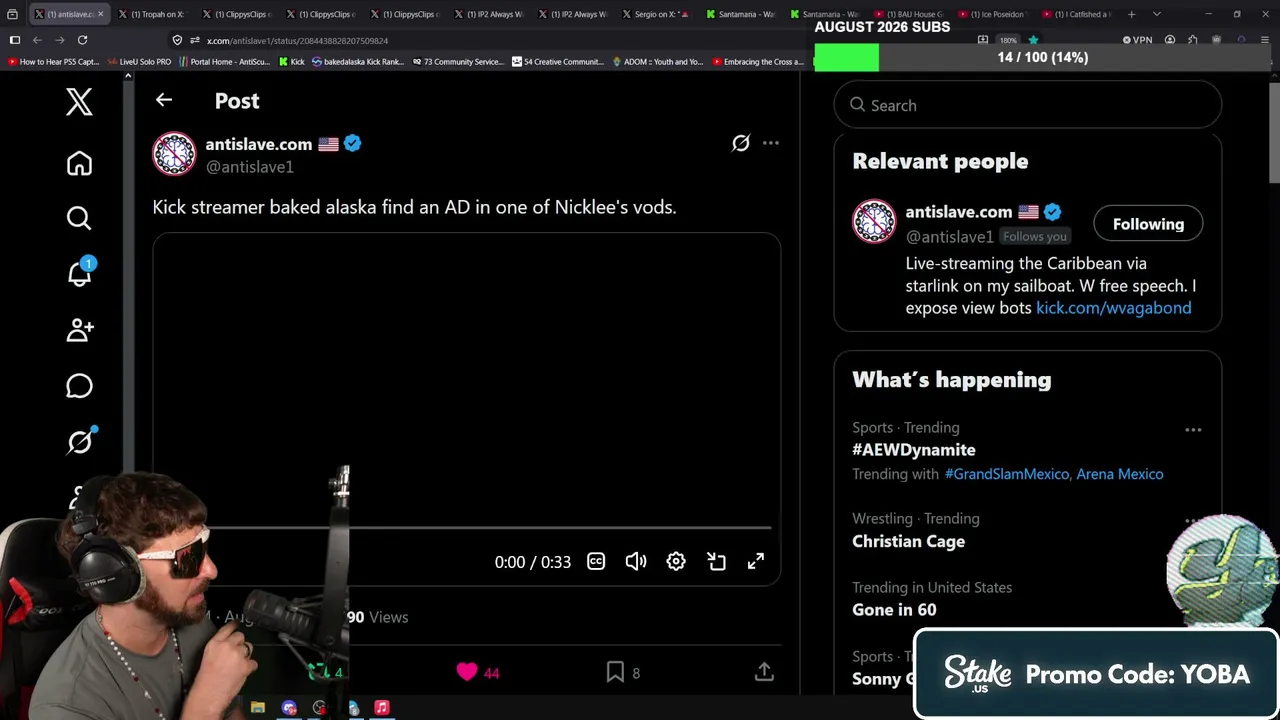Open video playback settings gear
The height and width of the screenshot is (720, 1280).
coord(676,561)
